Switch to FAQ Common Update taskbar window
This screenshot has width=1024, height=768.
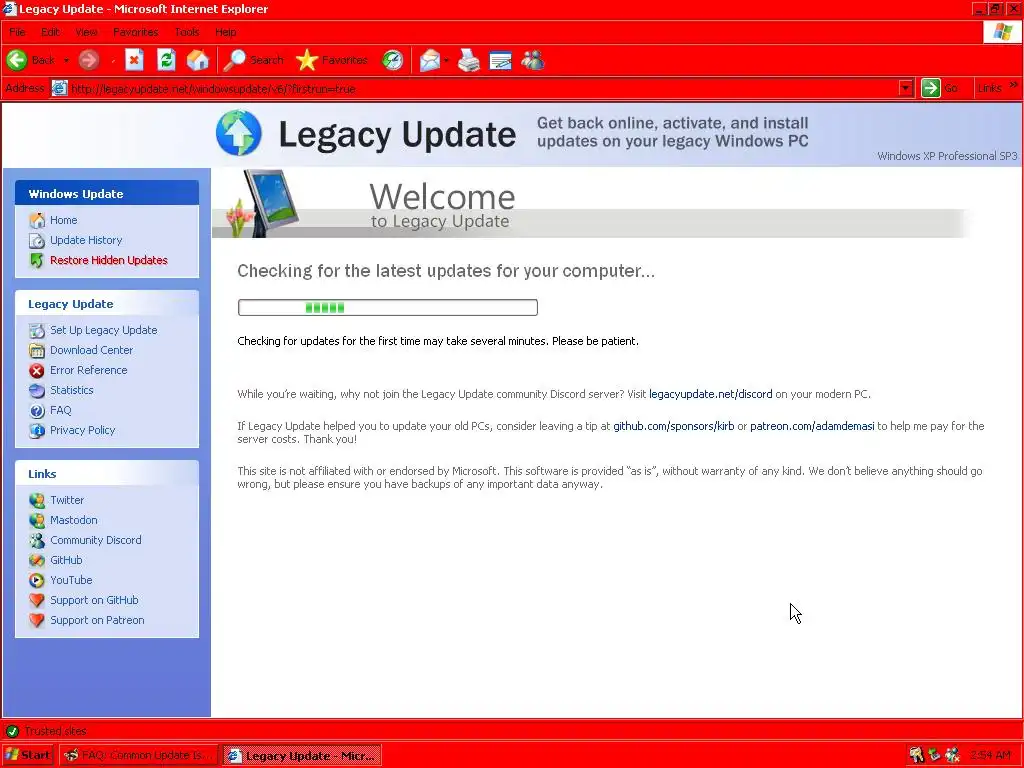tap(139, 756)
